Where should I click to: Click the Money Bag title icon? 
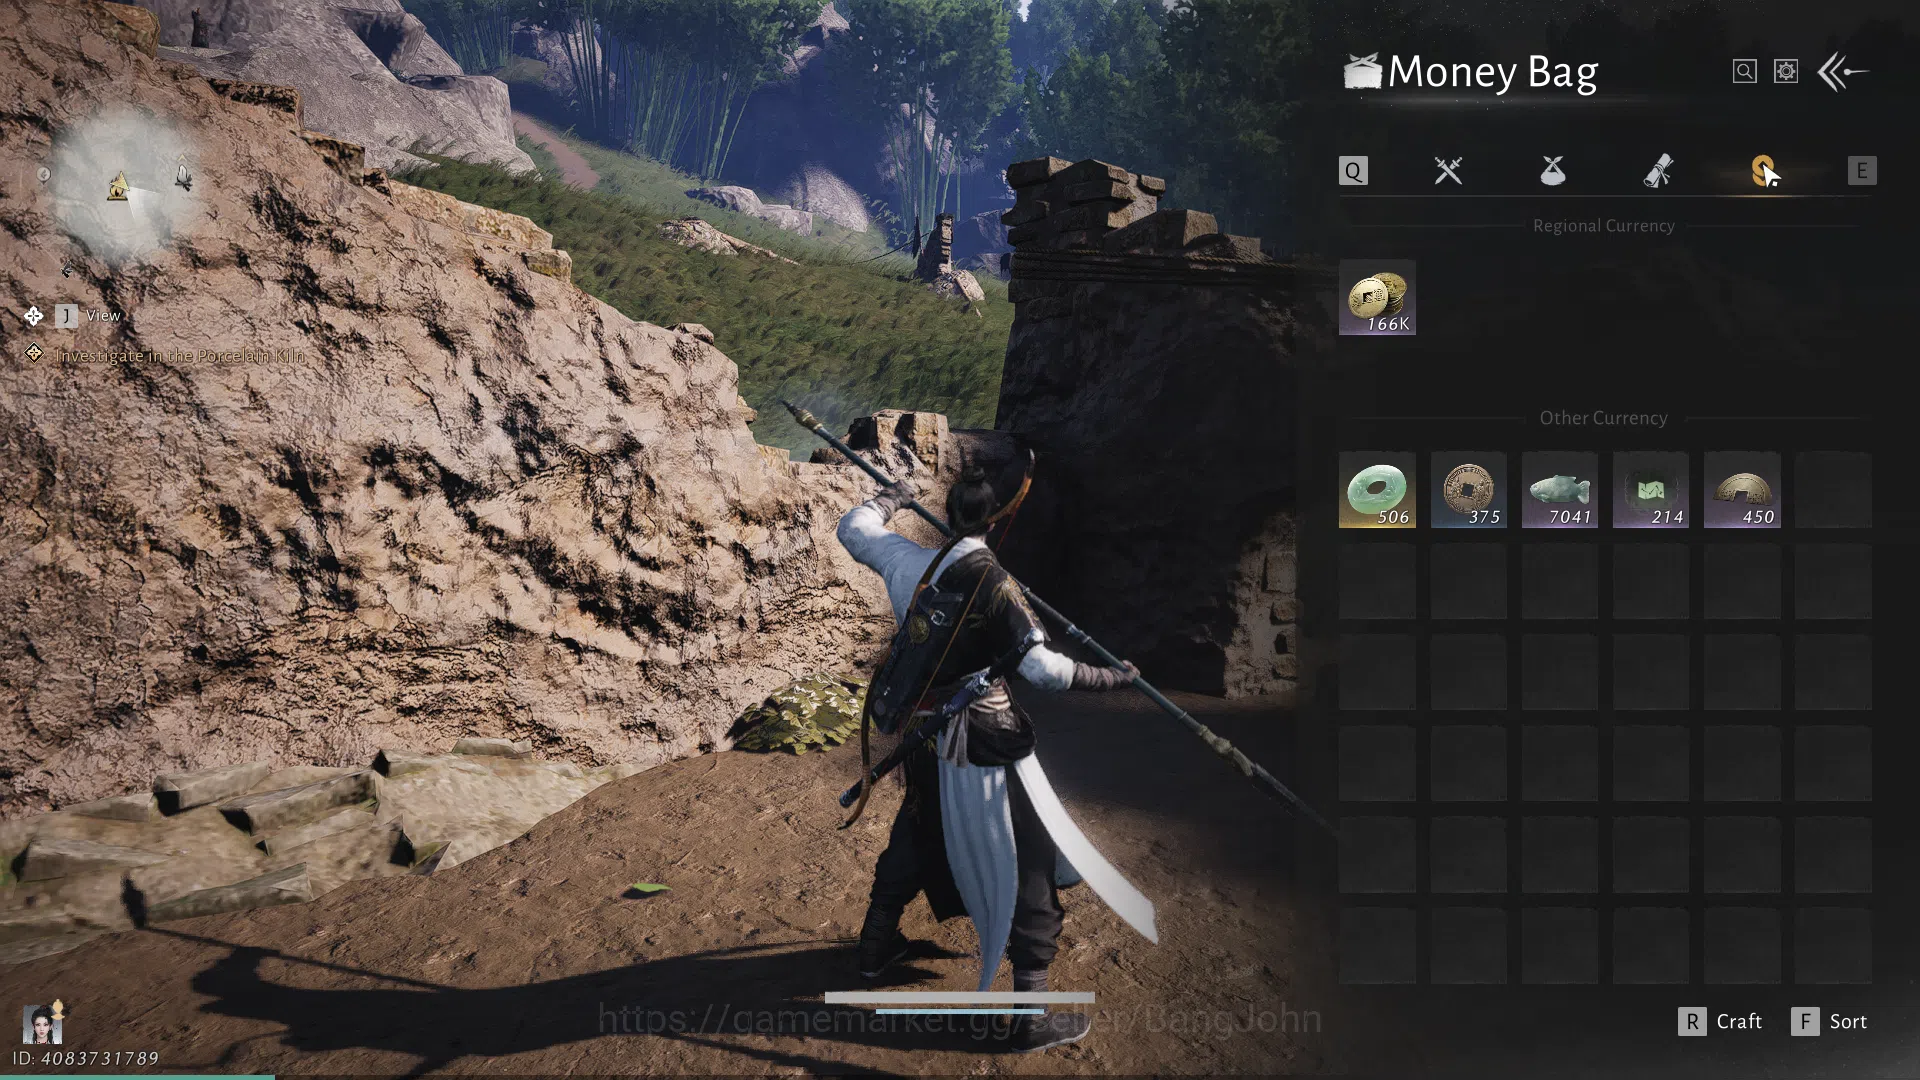pyautogui.click(x=1361, y=71)
